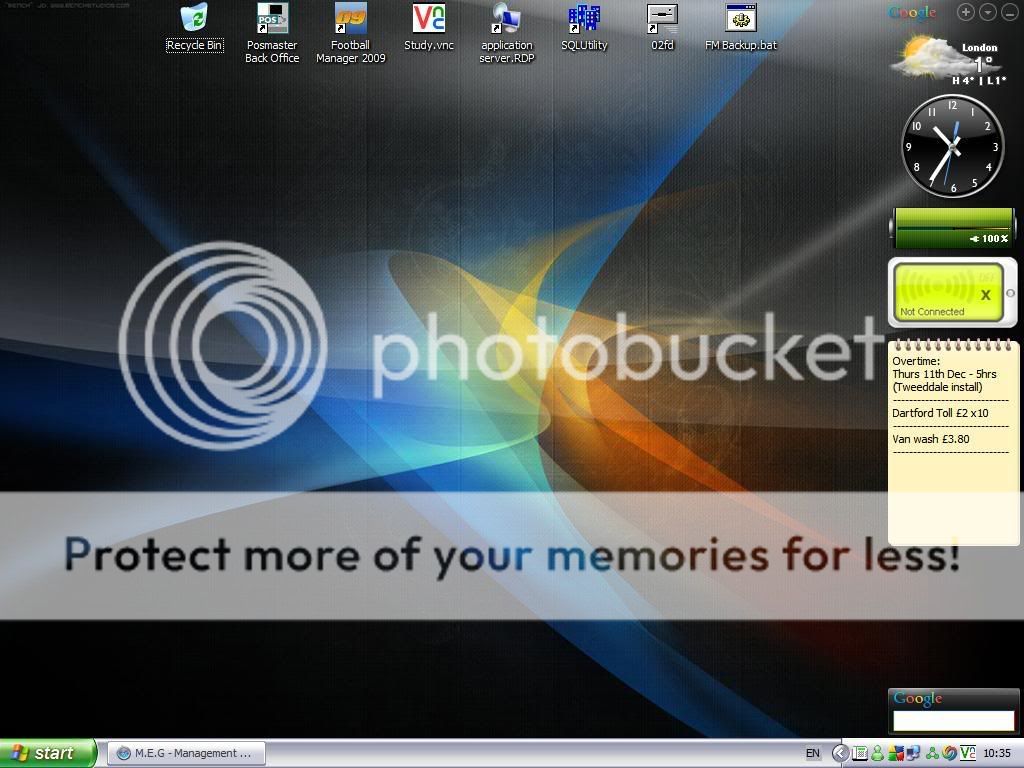The image size is (1024, 768).
Task: Click the Google search box in sidebar
Action: pos(953,720)
